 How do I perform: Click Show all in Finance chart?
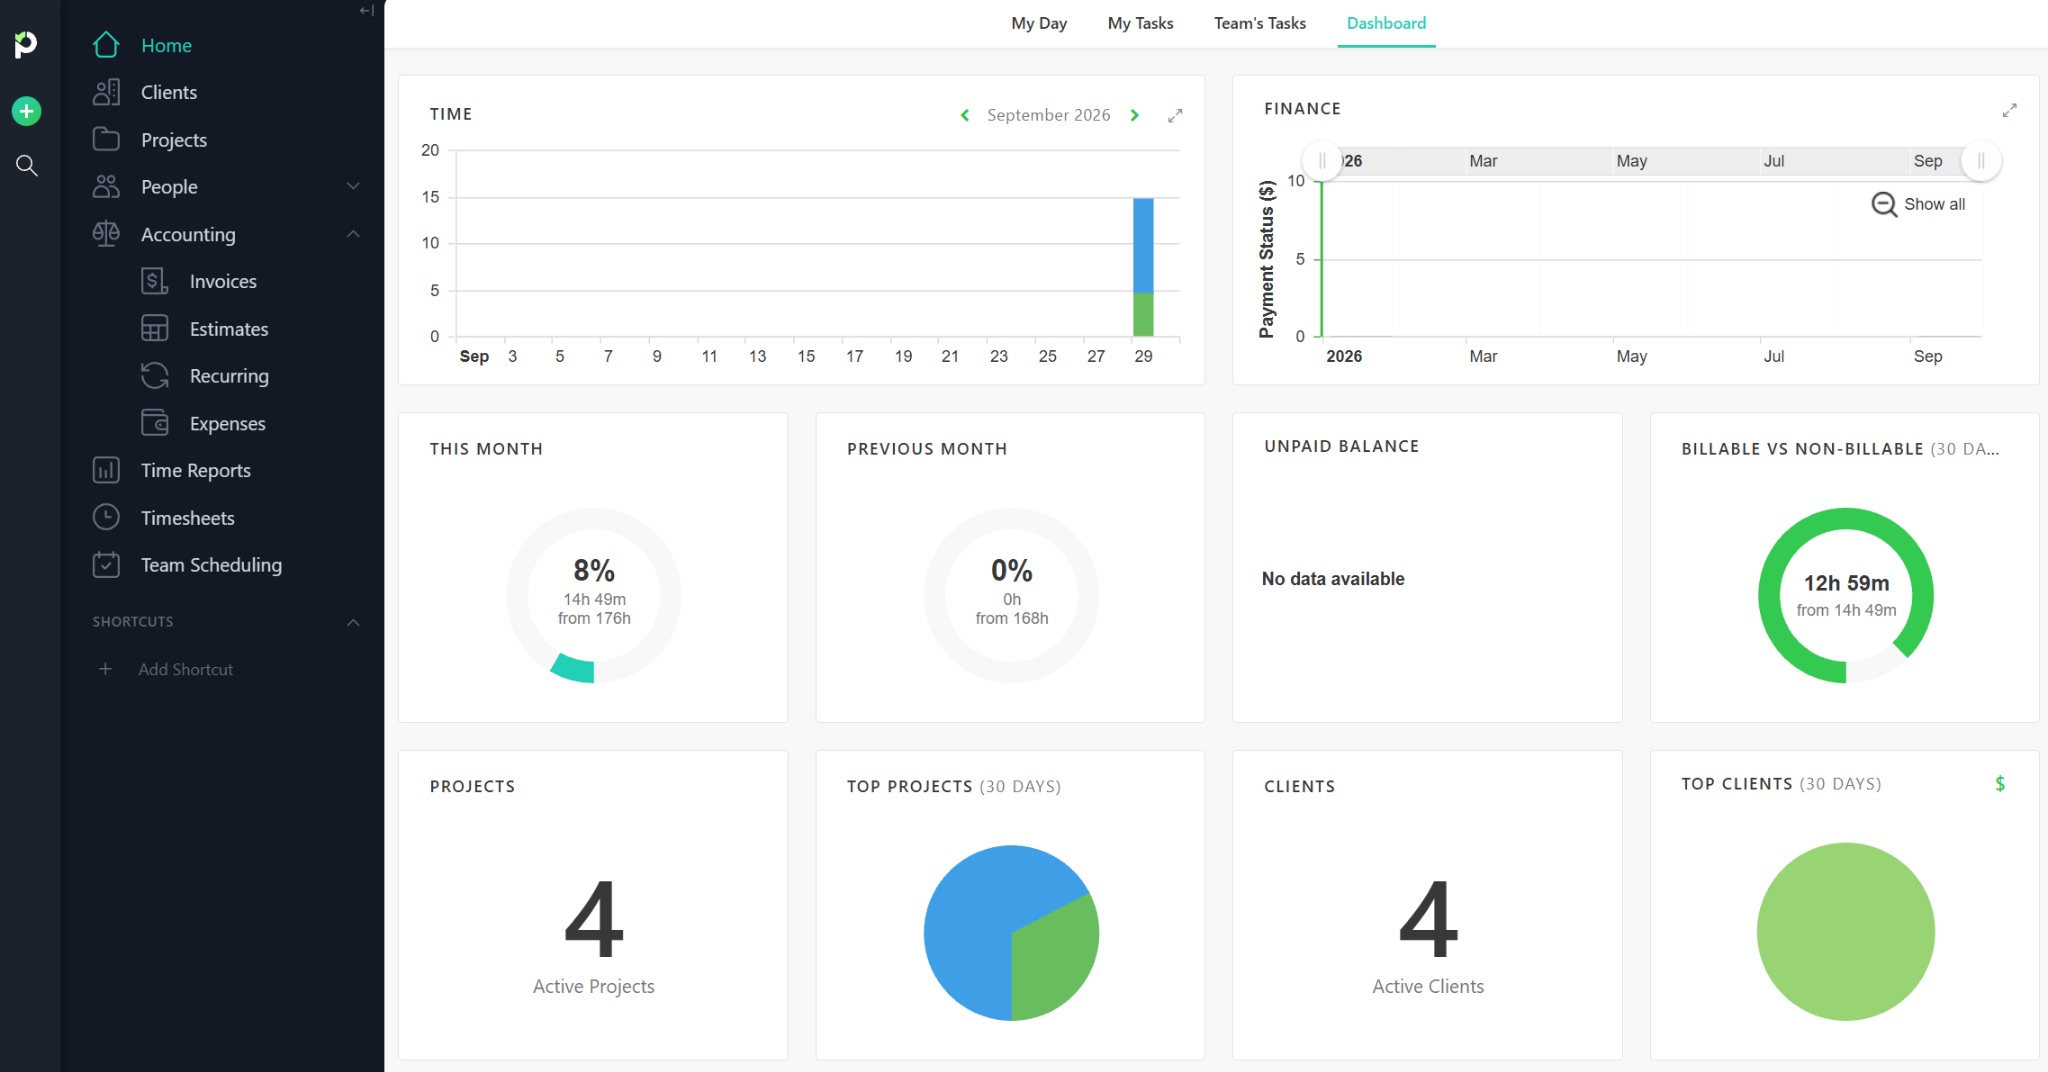[1919, 204]
